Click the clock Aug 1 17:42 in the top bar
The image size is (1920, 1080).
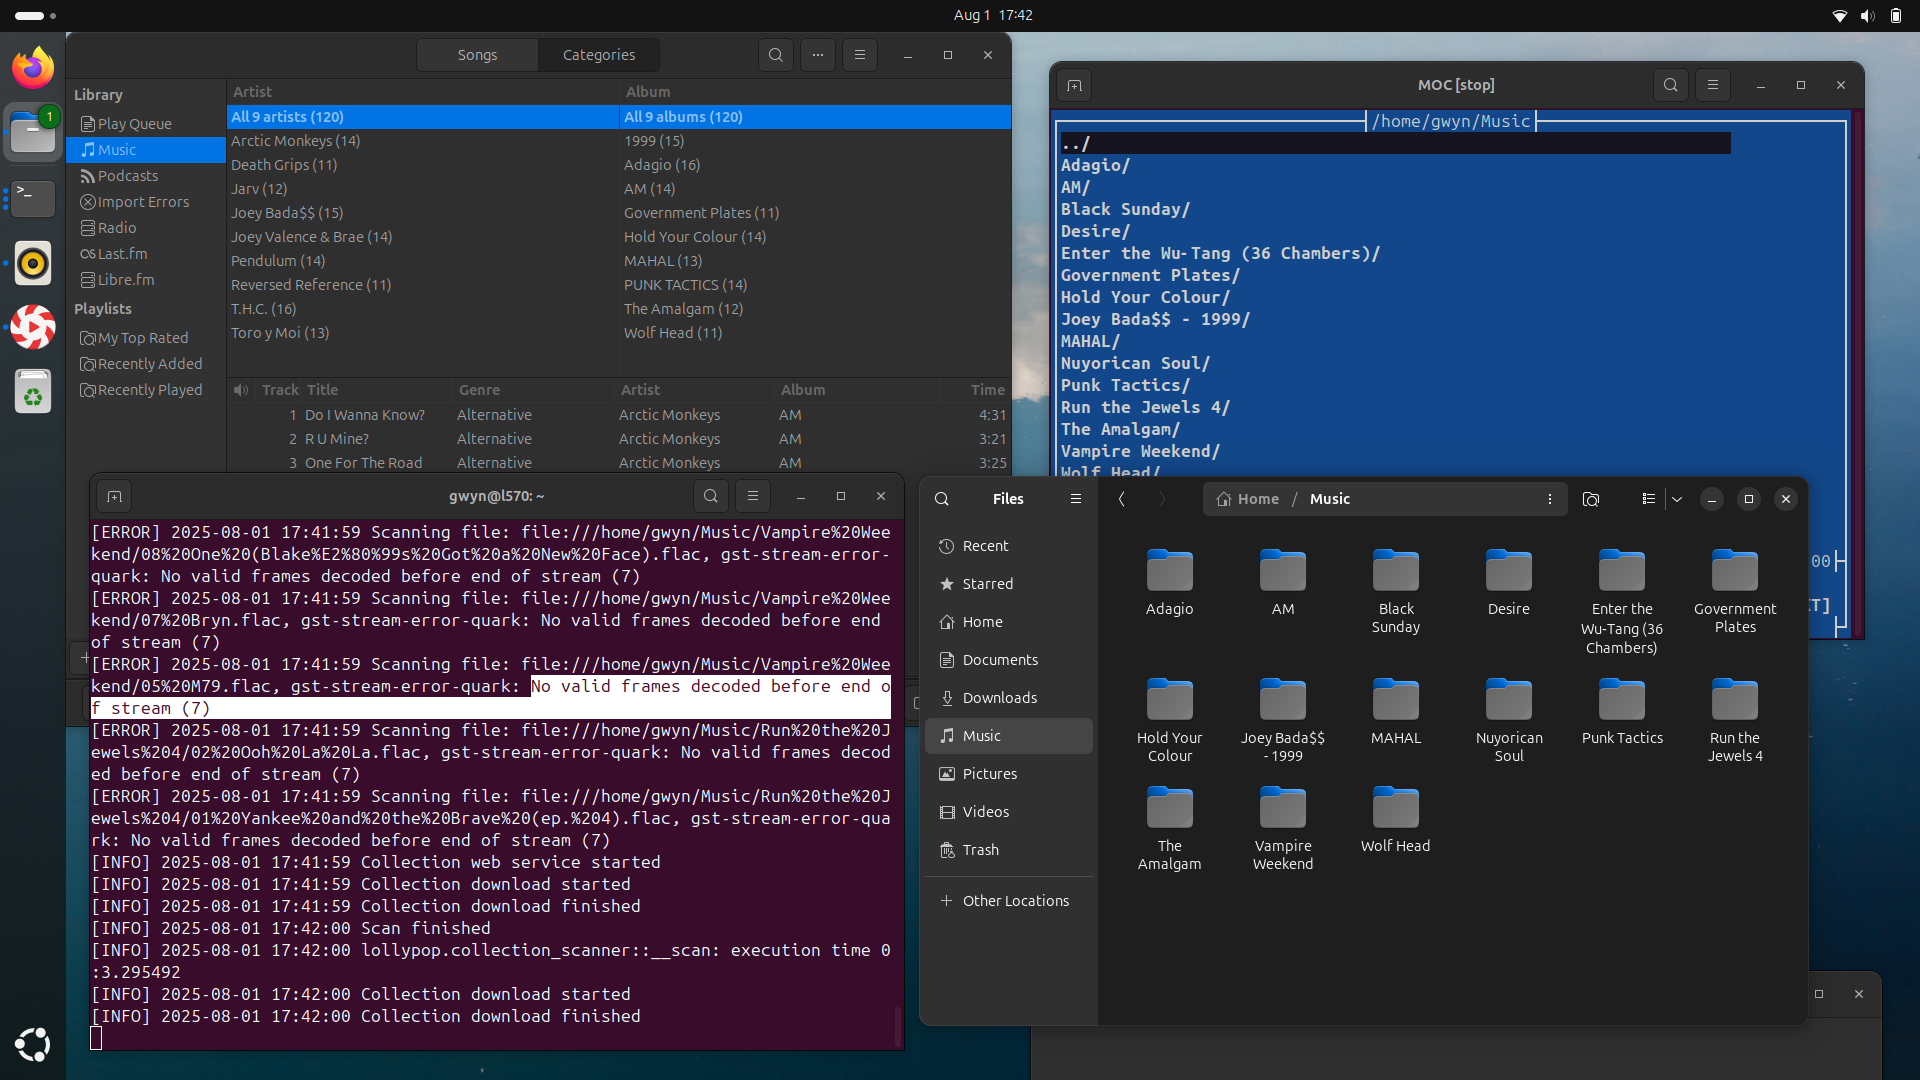pyautogui.click(x=992, y=15)
